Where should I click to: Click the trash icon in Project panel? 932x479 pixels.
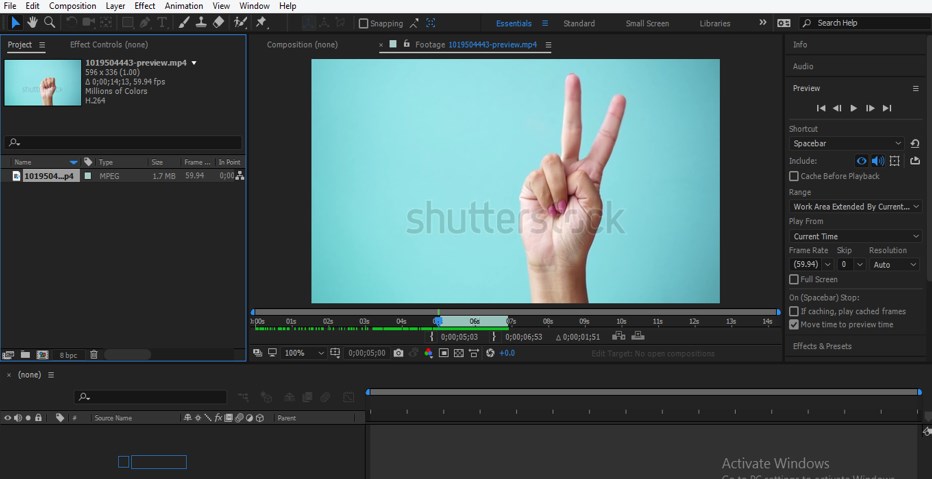click(94, 355)
